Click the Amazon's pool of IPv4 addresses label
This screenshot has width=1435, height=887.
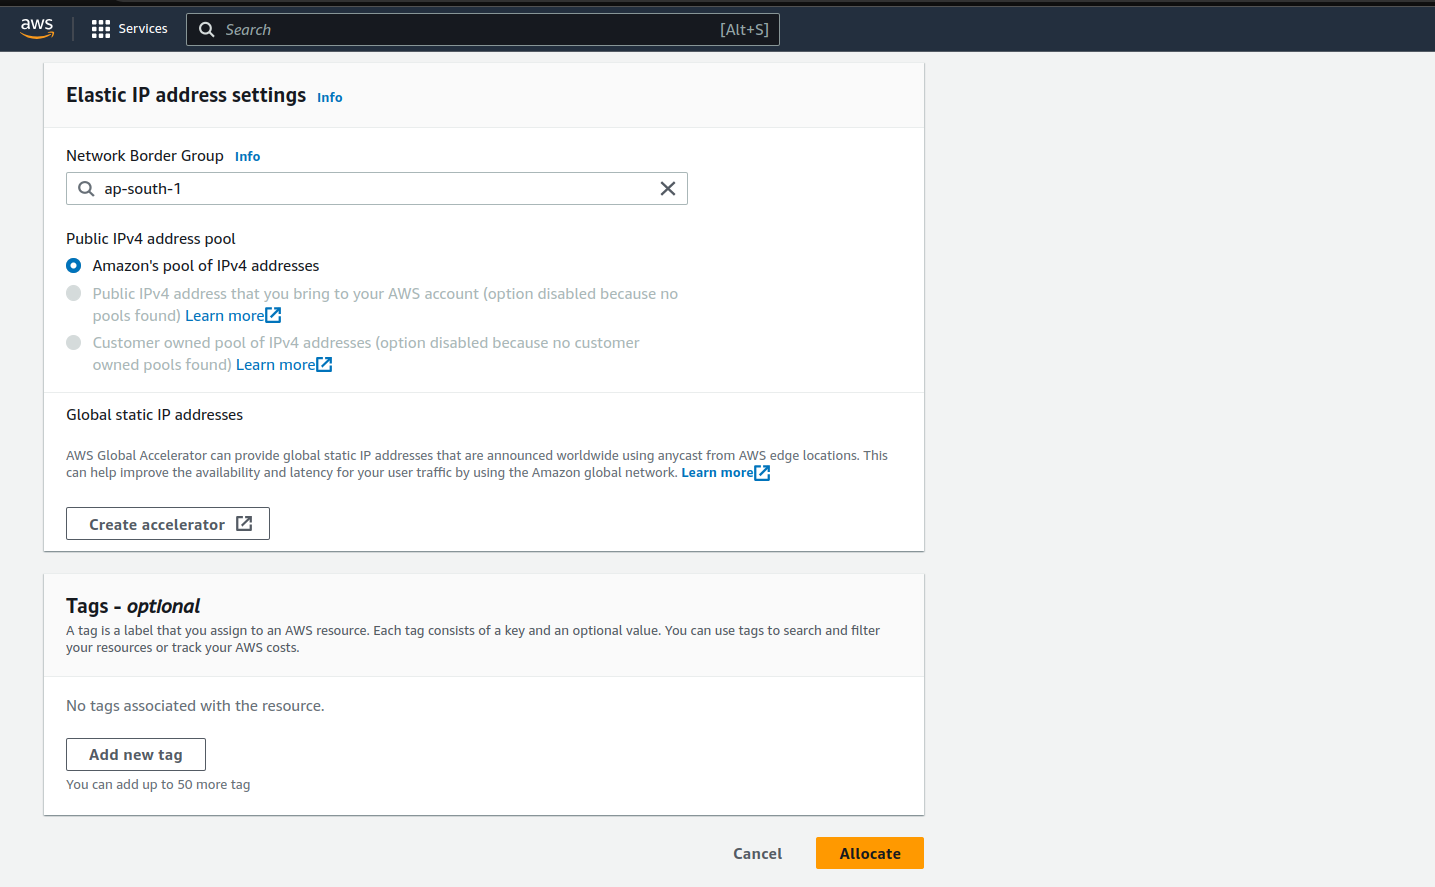point(206,266)
